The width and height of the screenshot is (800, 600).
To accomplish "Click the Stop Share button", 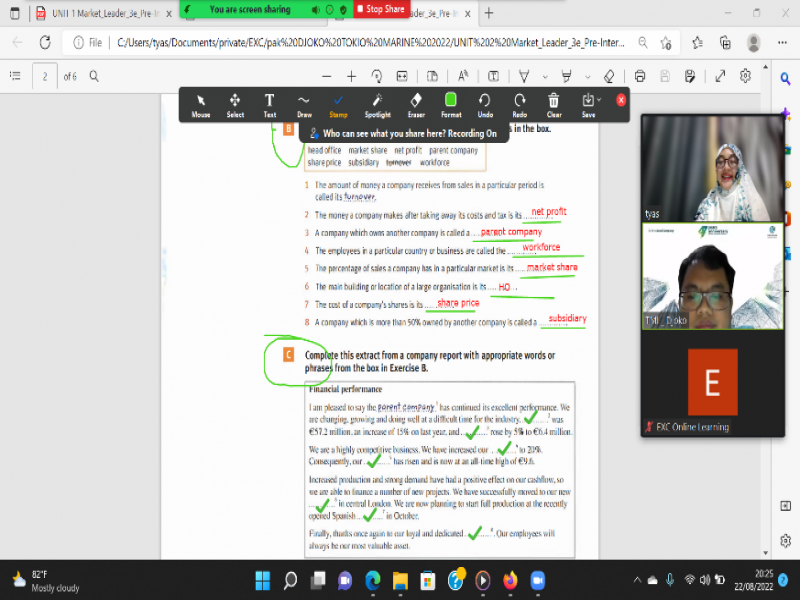I will pos(382,9).
